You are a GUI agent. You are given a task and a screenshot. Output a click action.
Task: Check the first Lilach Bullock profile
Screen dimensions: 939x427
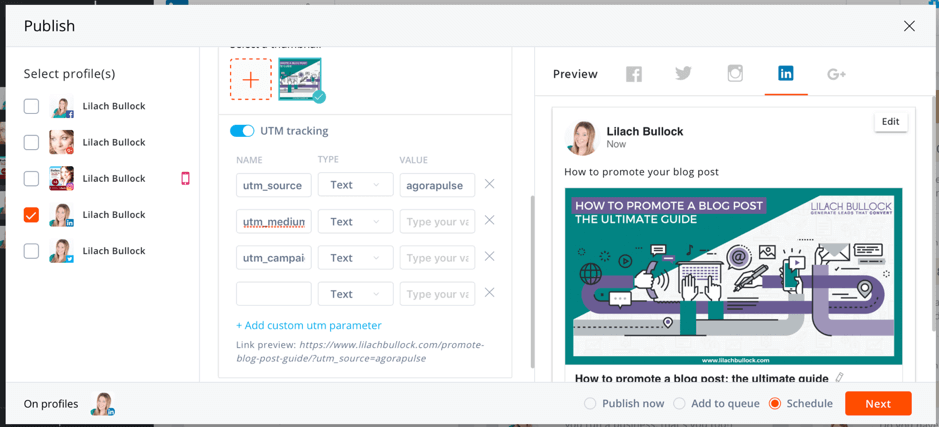pyautogui.click(x=32, y=106)
